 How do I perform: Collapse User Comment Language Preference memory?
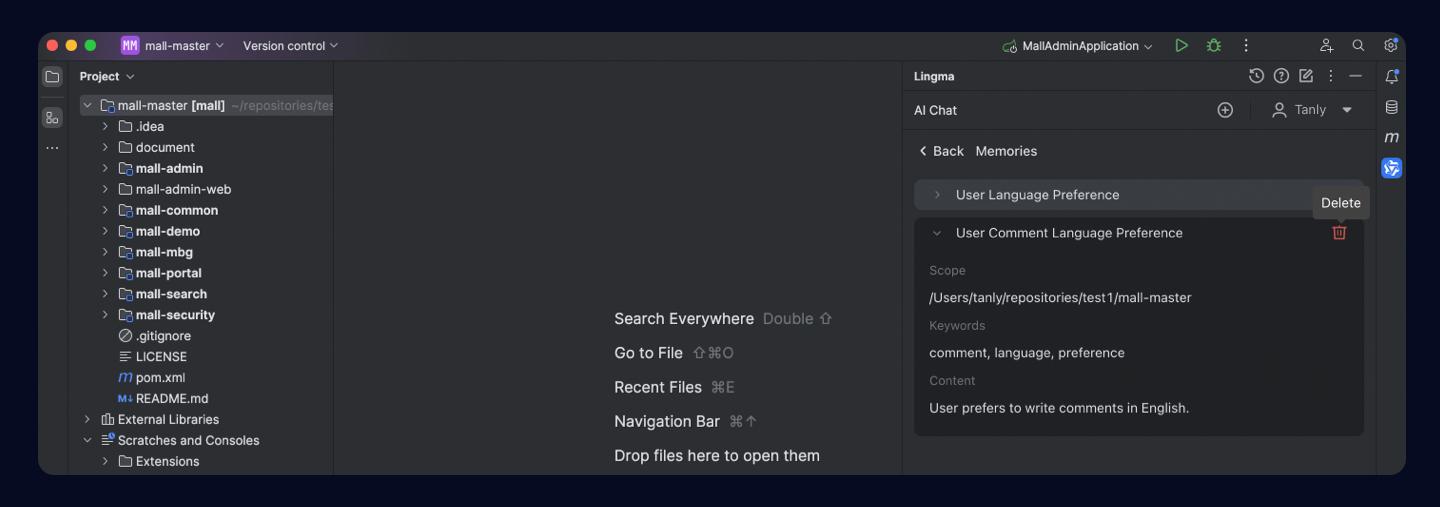click(x=937, y=233)
